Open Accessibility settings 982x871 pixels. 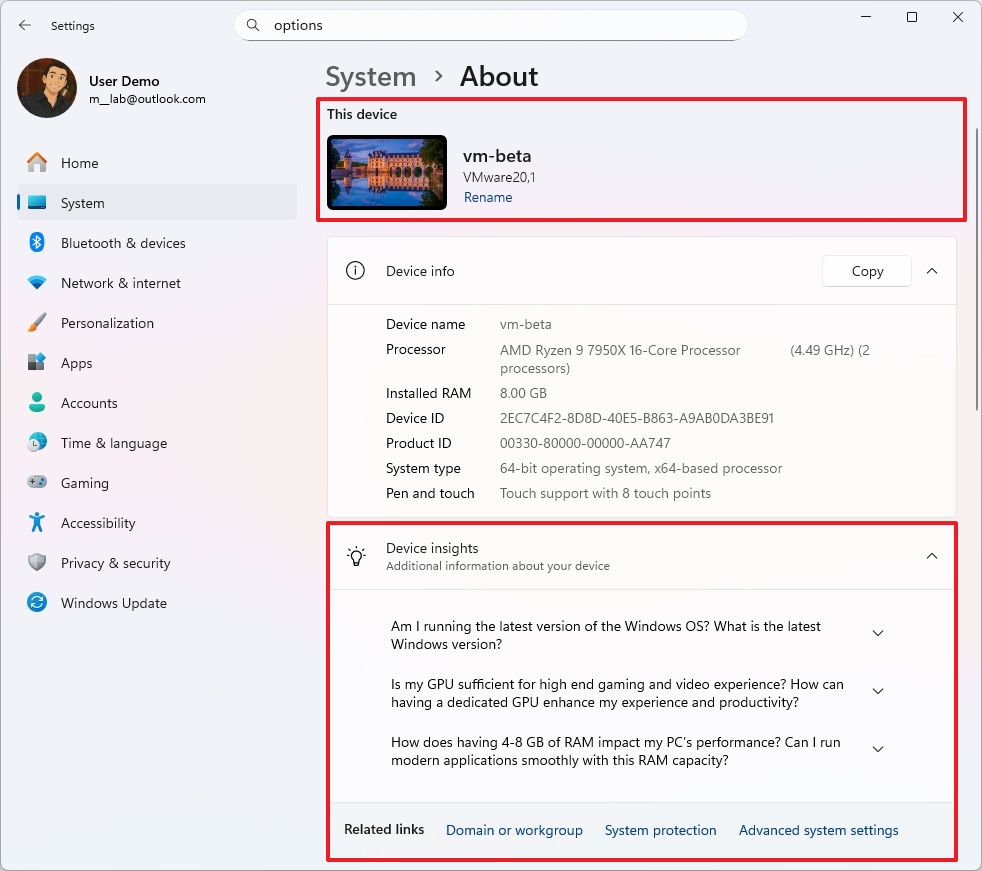[x=97, y=523]
